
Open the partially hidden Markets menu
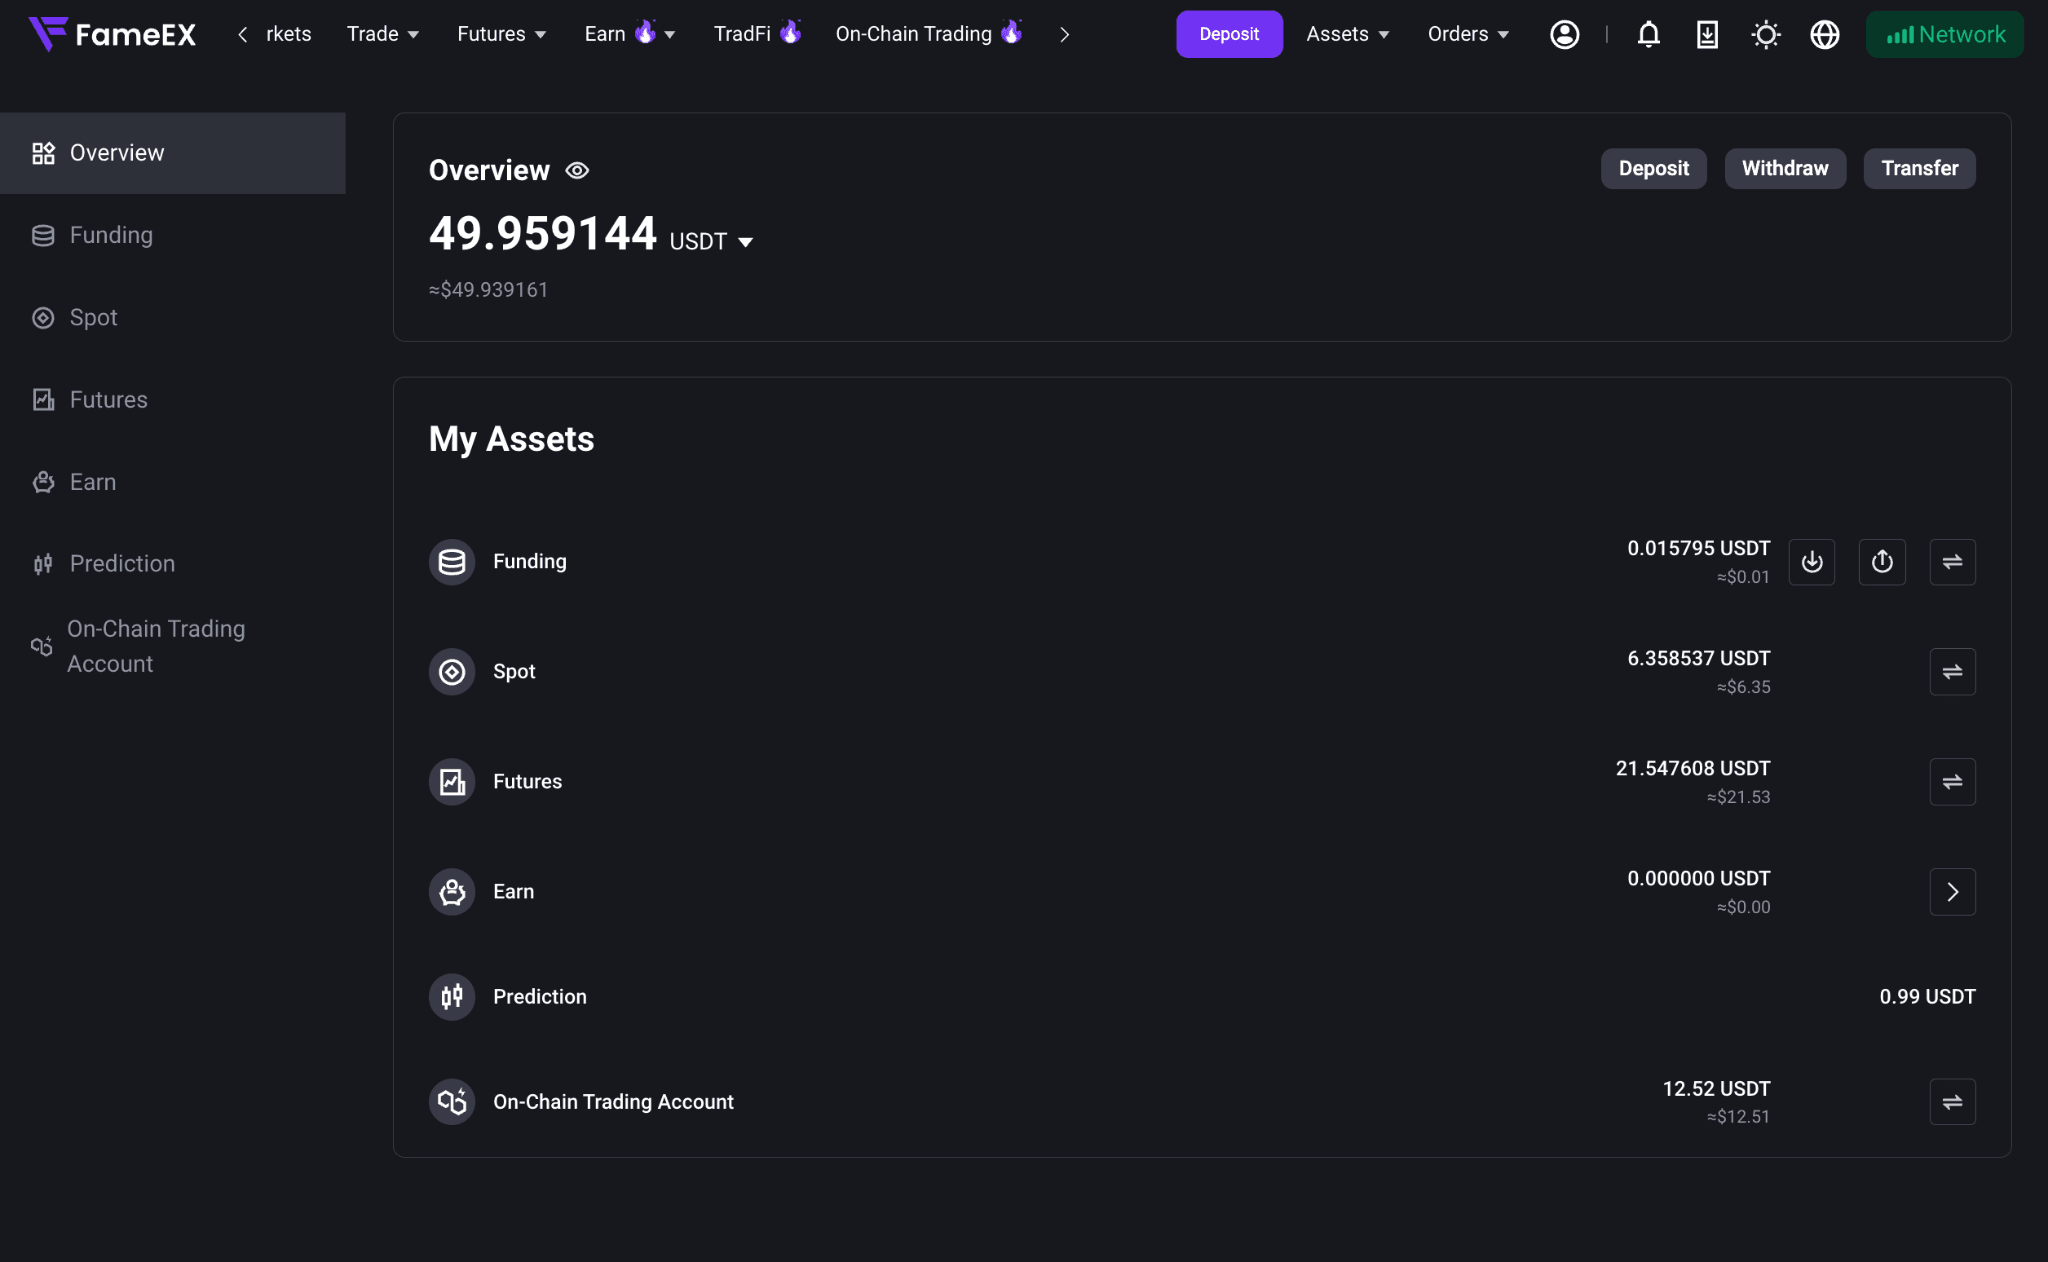pyautogui.click(x=288, y=34)
